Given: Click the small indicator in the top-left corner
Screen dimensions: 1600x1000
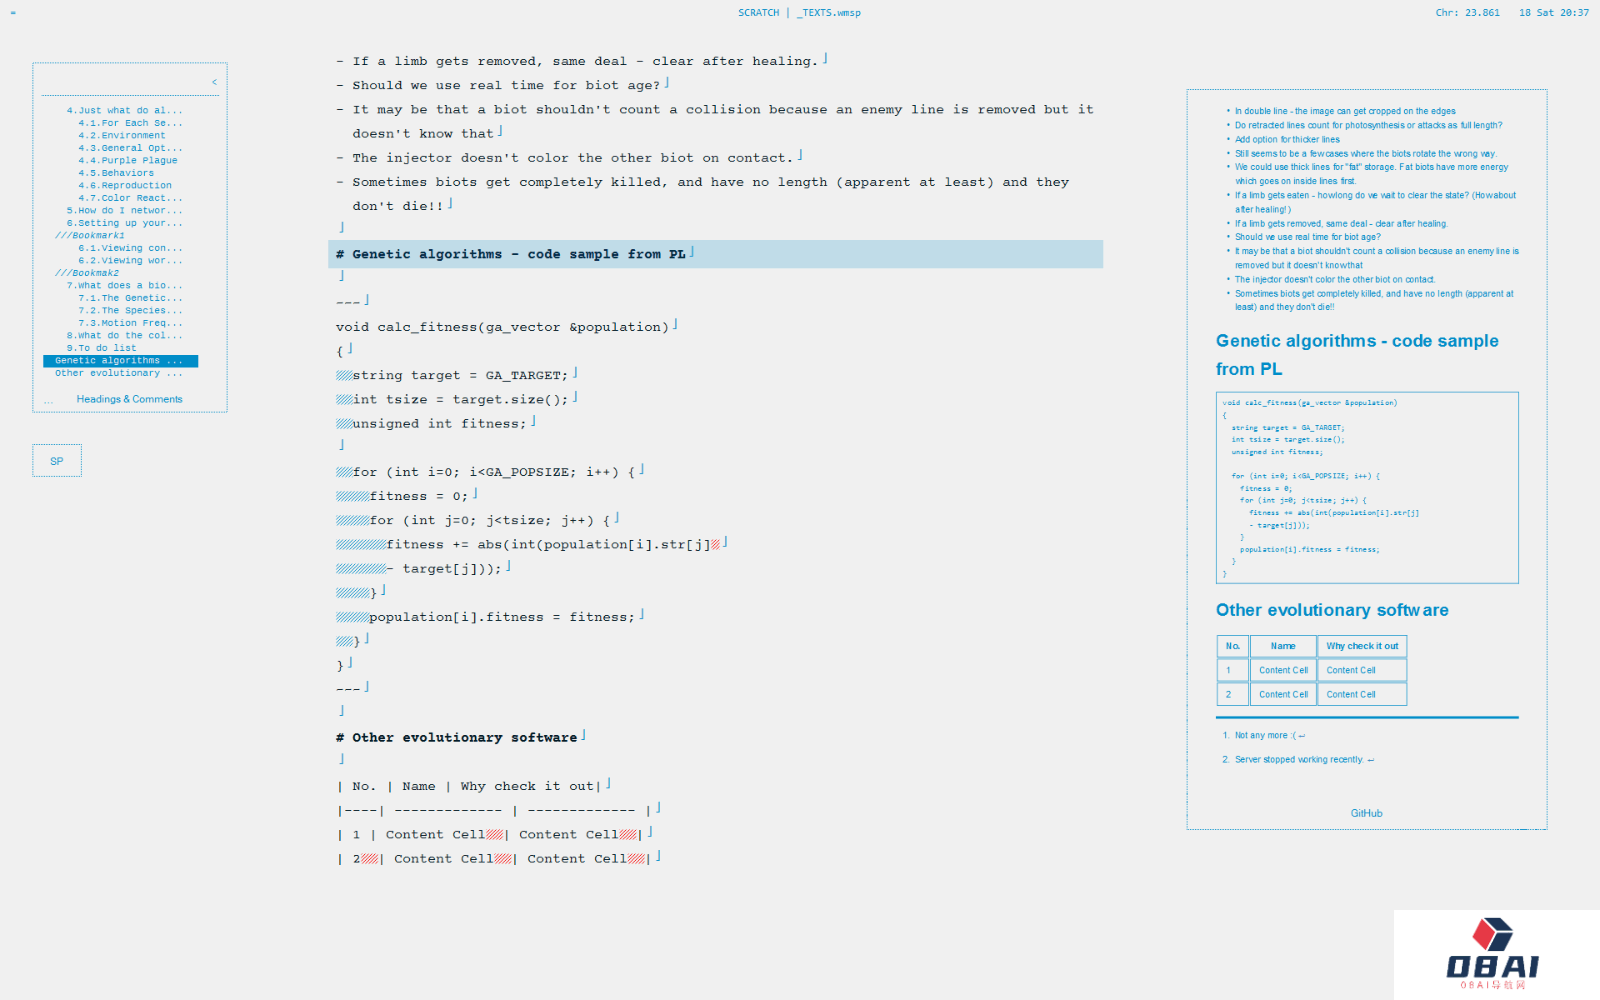Looking at the screenshot, I should (13, 13).
